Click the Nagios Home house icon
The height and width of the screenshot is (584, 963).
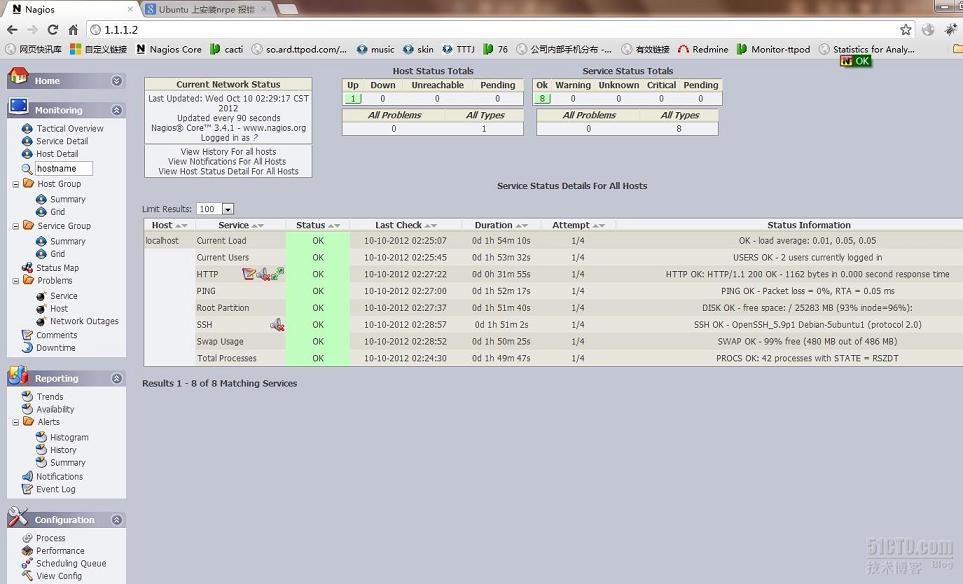click(18, 76)
